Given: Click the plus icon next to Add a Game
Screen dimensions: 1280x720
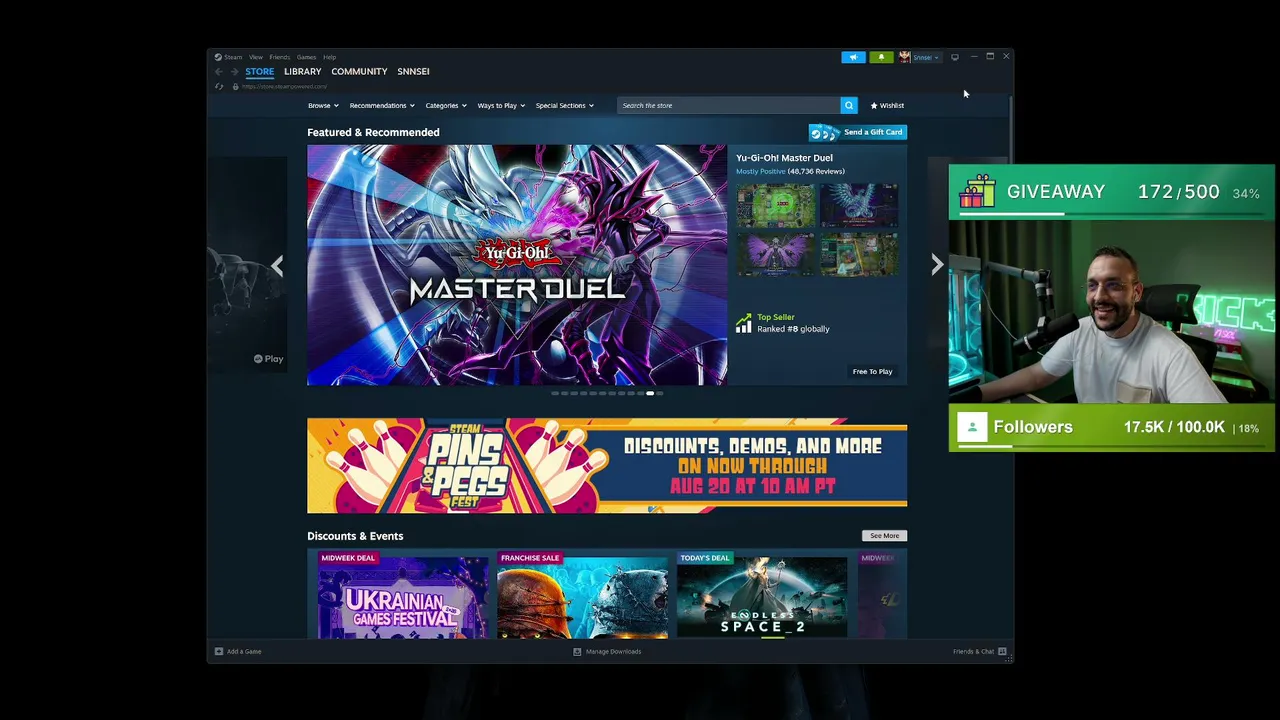Looking at the screenshot, I should pos(218,651).
